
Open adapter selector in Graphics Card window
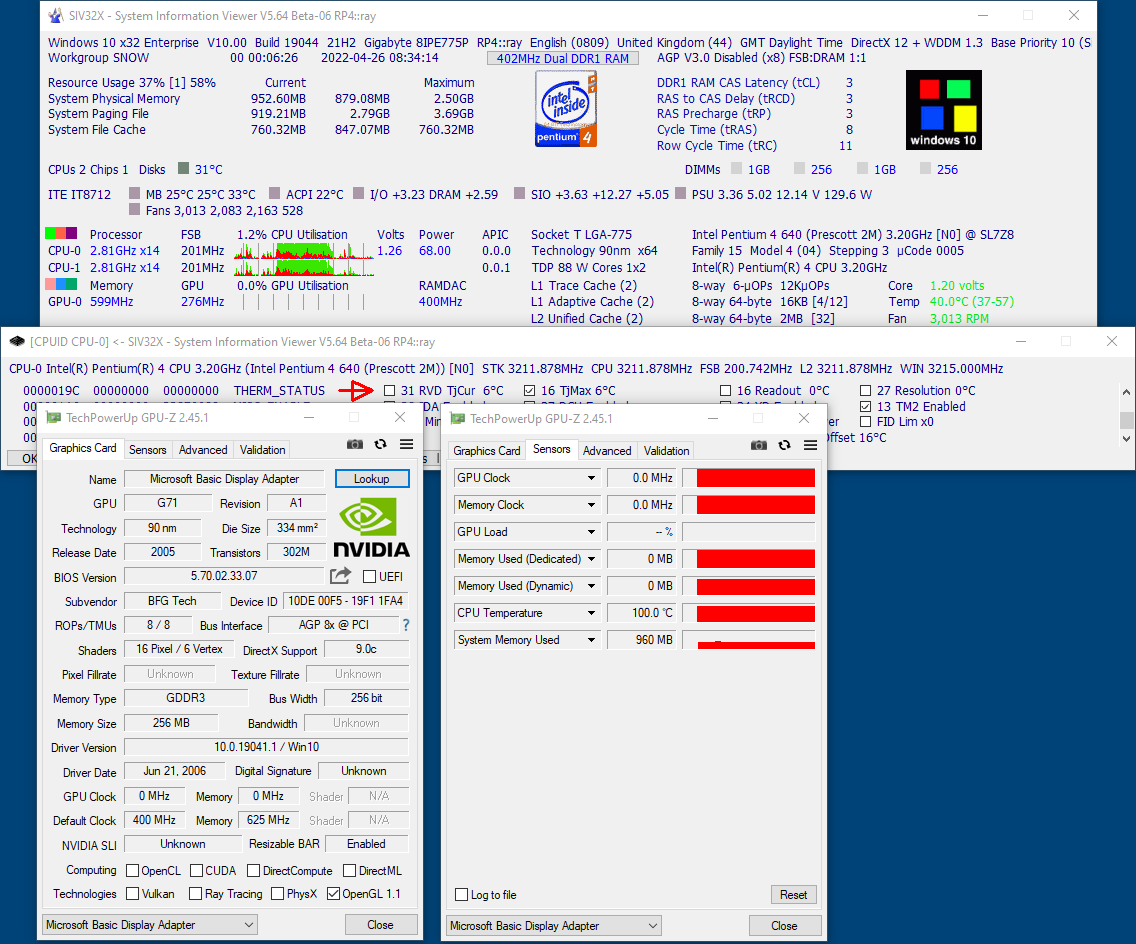(149, 924)
